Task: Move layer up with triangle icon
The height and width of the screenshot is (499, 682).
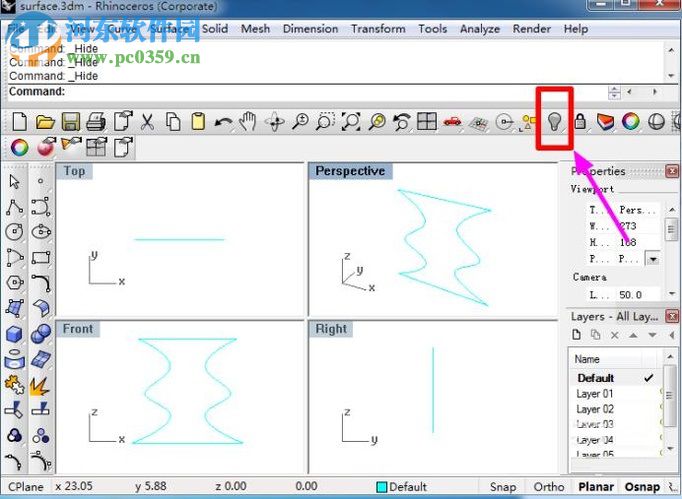Action: click(x=633, y=335)
